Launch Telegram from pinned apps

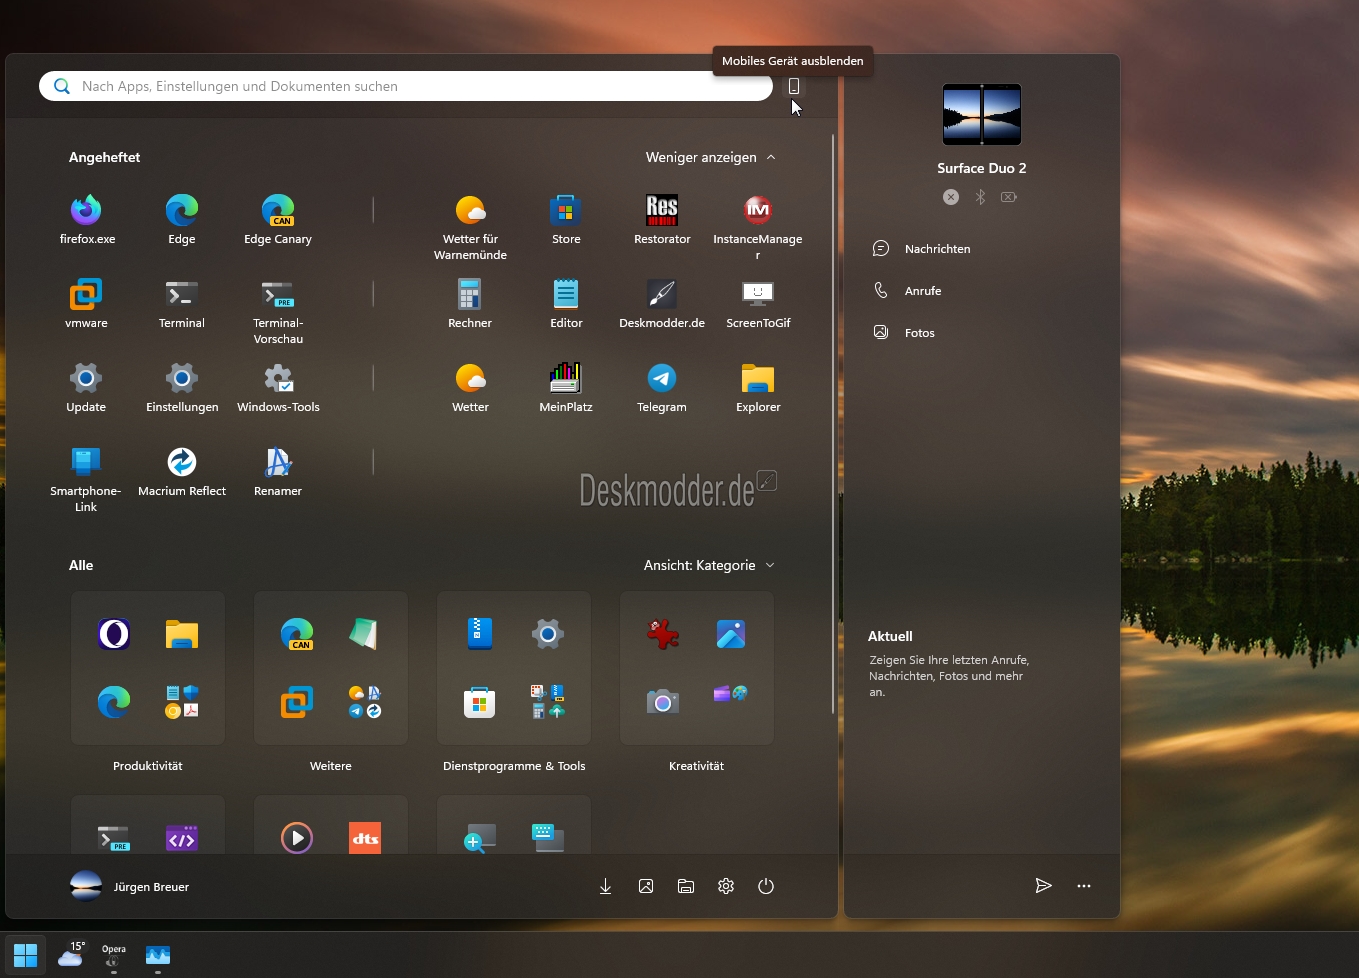(x=662, y=388)
